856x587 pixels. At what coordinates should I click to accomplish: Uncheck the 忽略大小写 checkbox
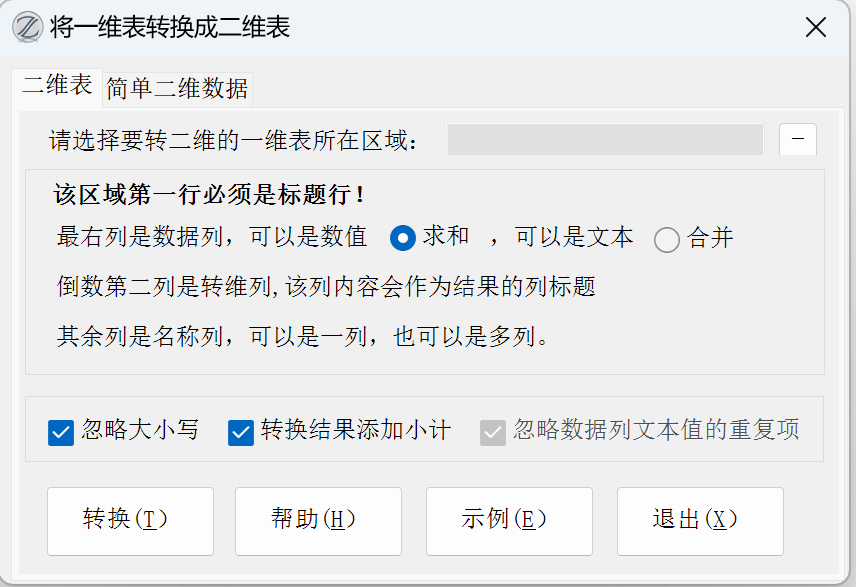pyautogui.click(x=61, y=432)
